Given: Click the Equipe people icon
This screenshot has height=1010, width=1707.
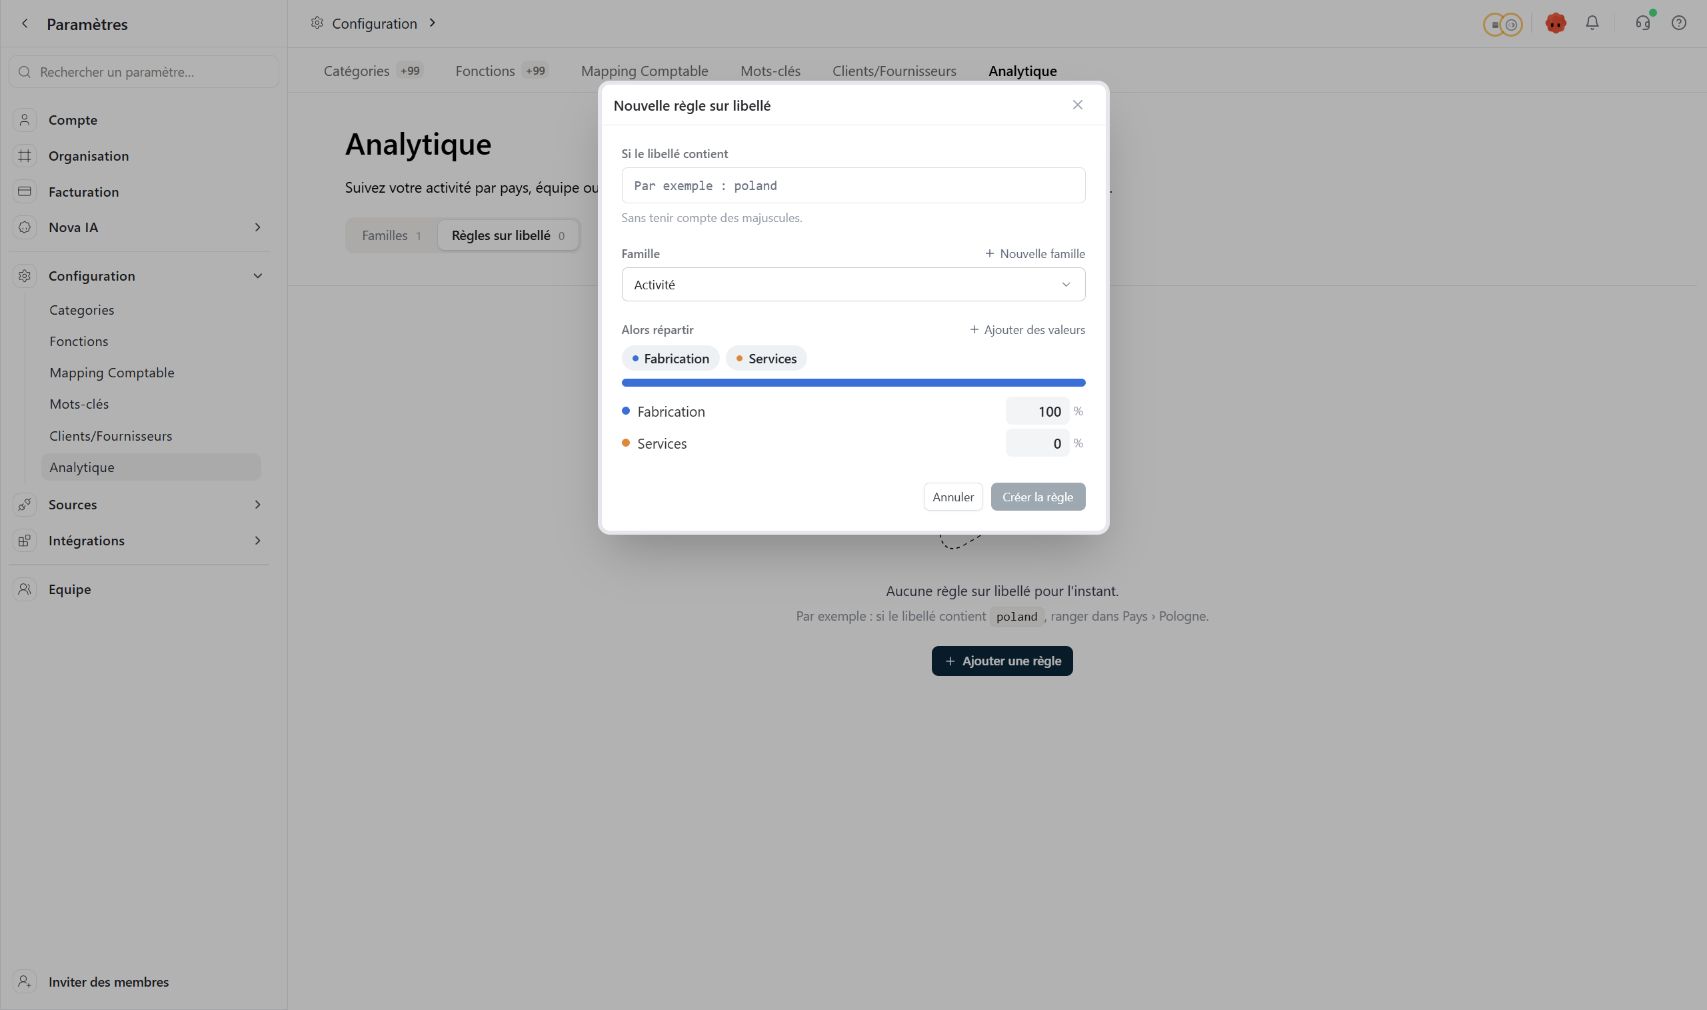Looking at the screenshot, I should [25, 589].
